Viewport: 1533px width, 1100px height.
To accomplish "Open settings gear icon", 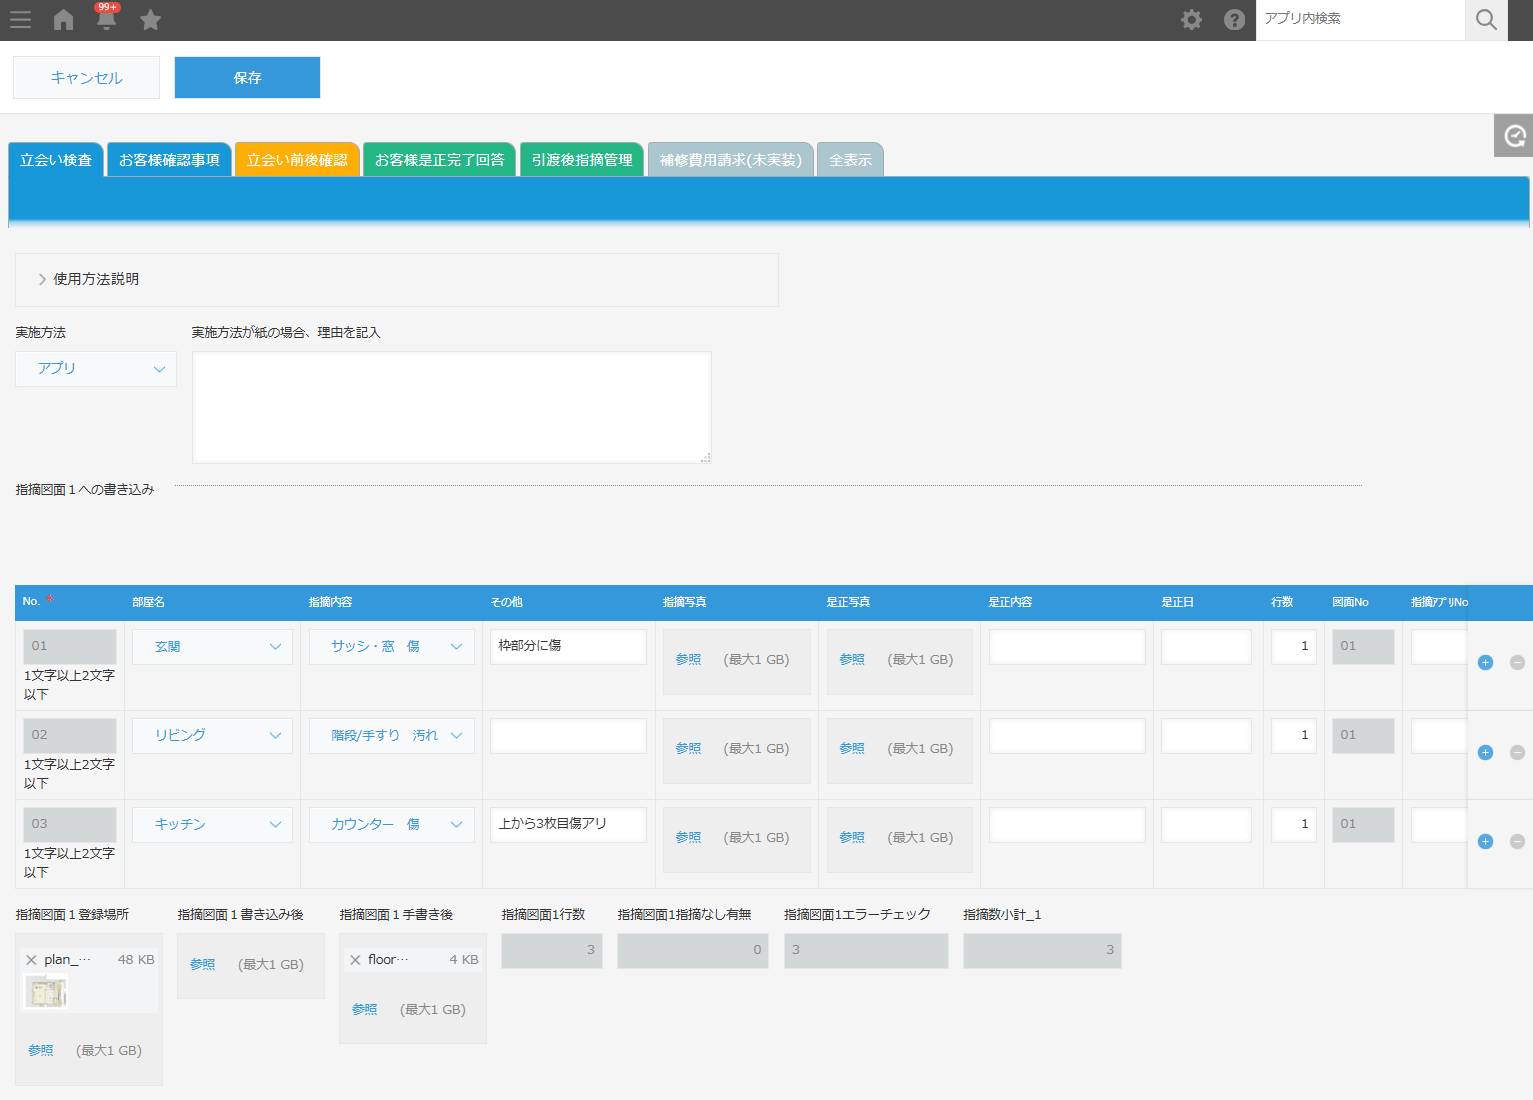I will (x=1191, y=20).
